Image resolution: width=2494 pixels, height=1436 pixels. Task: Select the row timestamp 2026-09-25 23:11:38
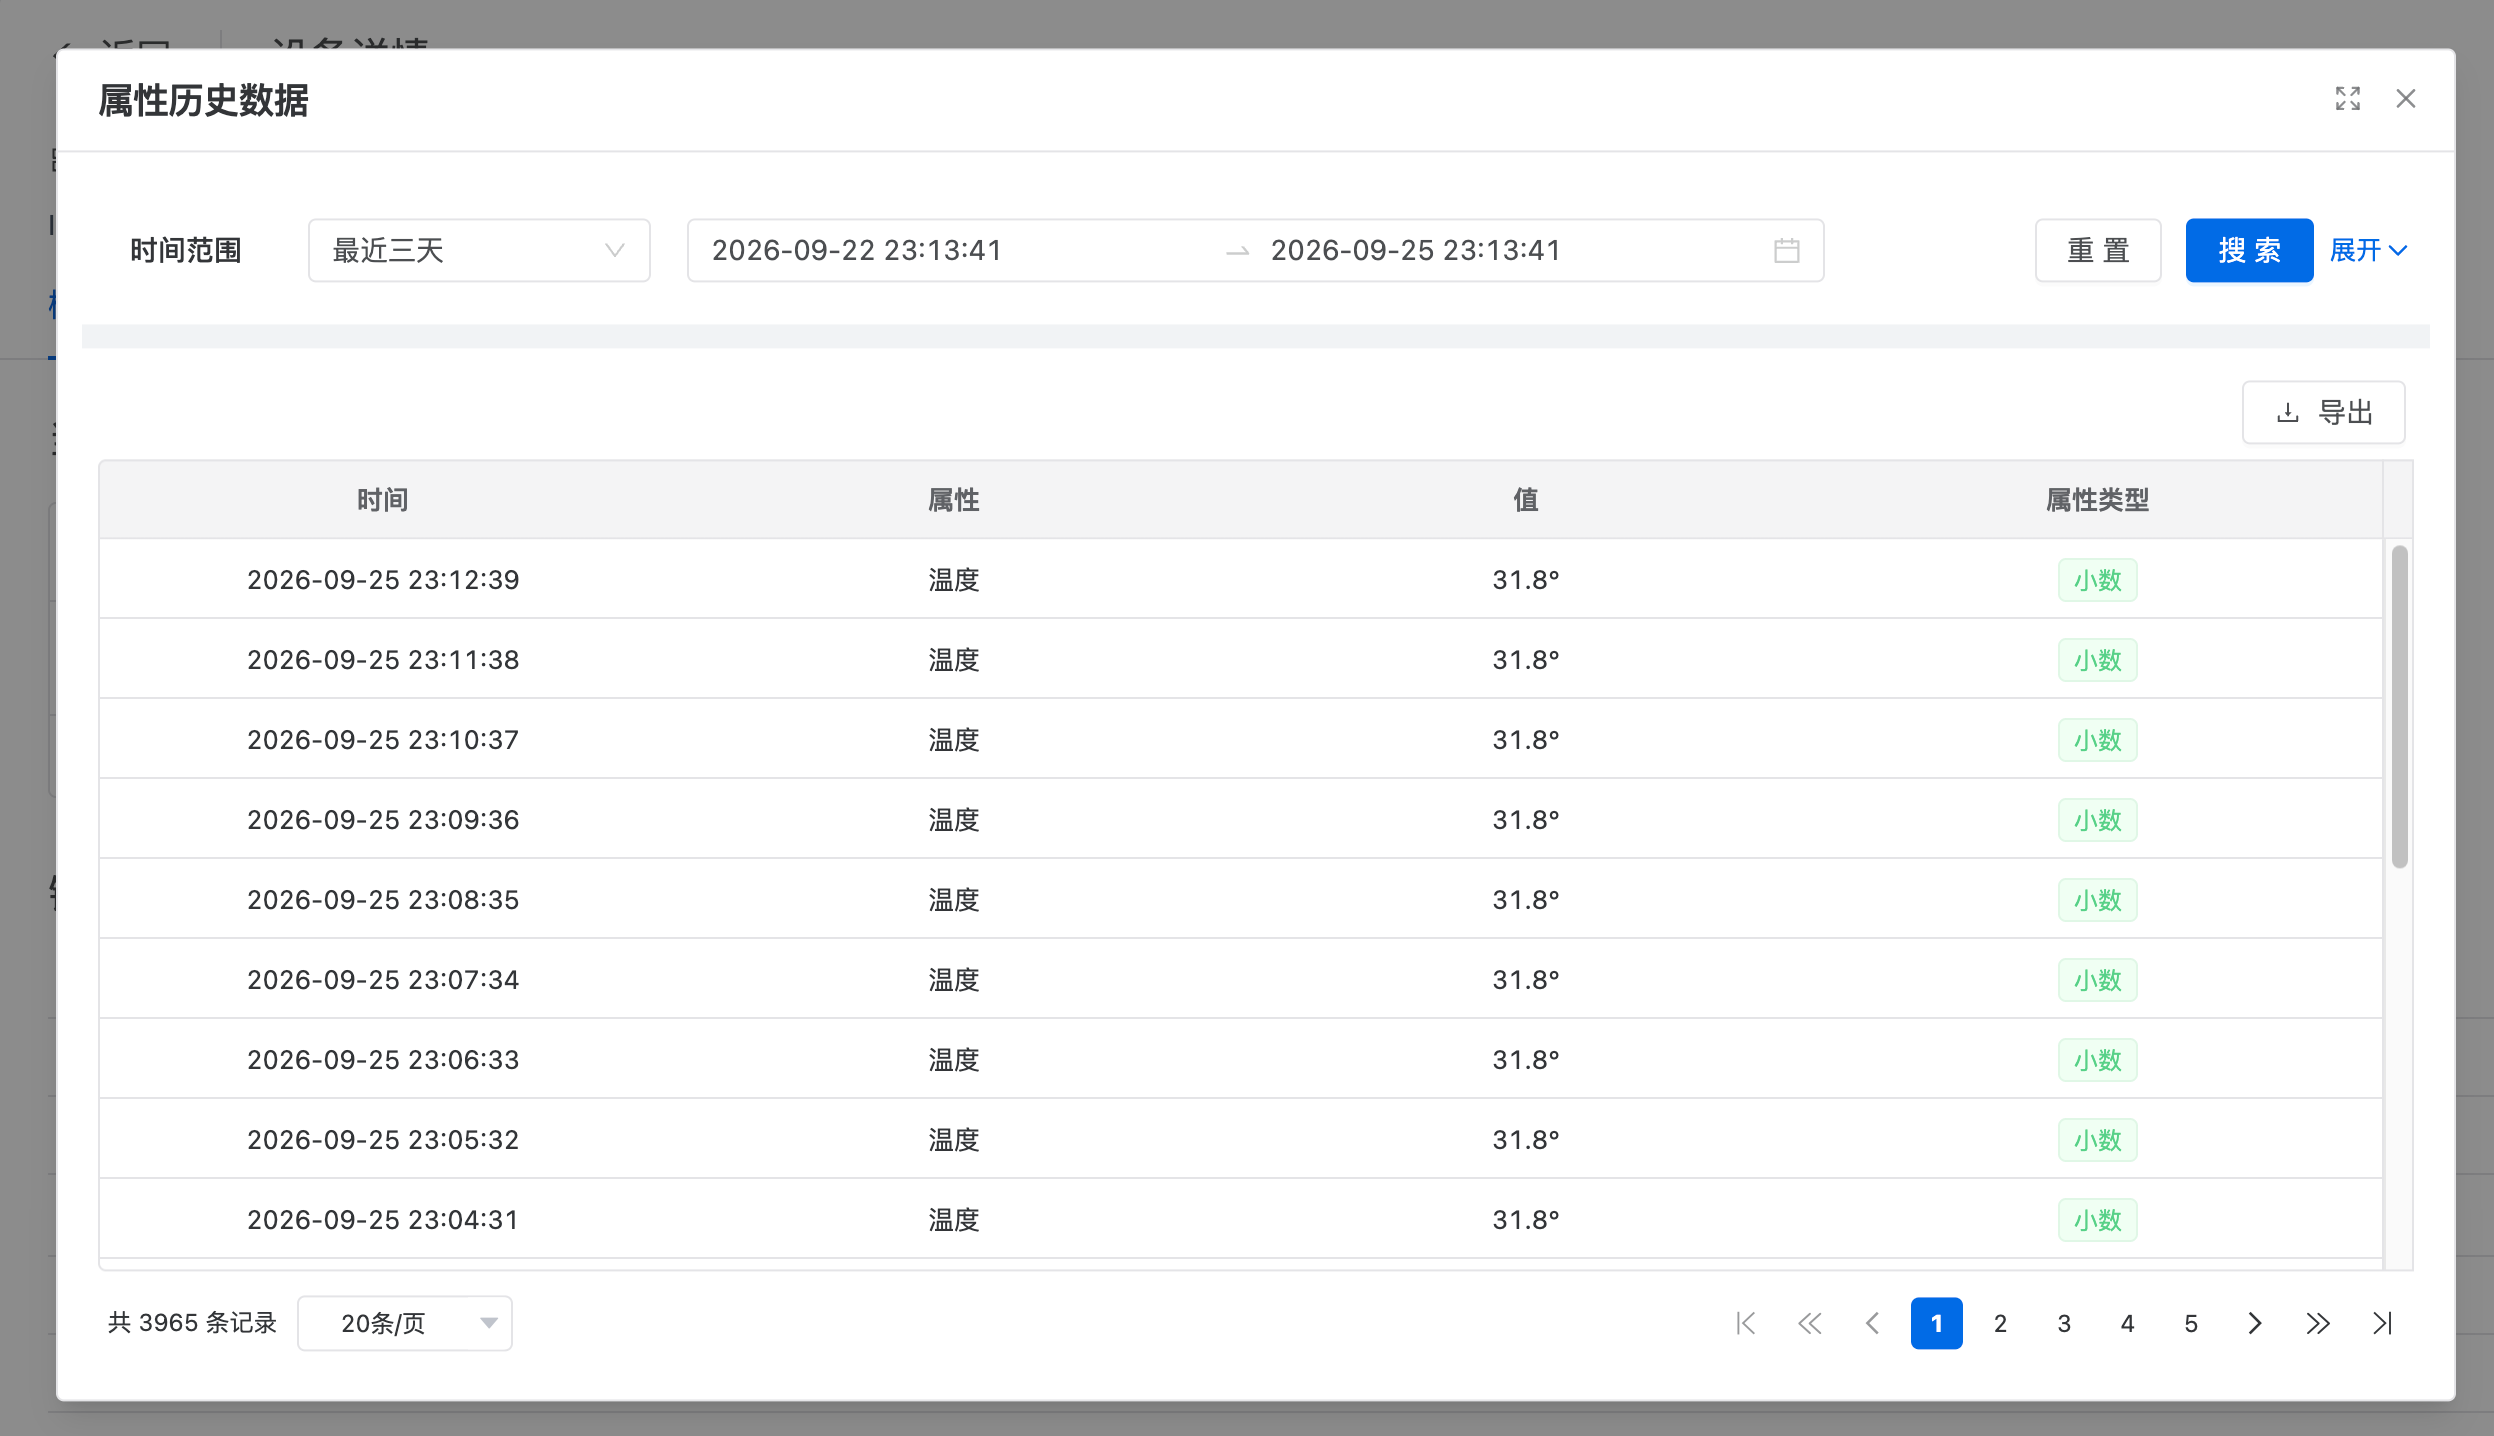tap(383, 660)
